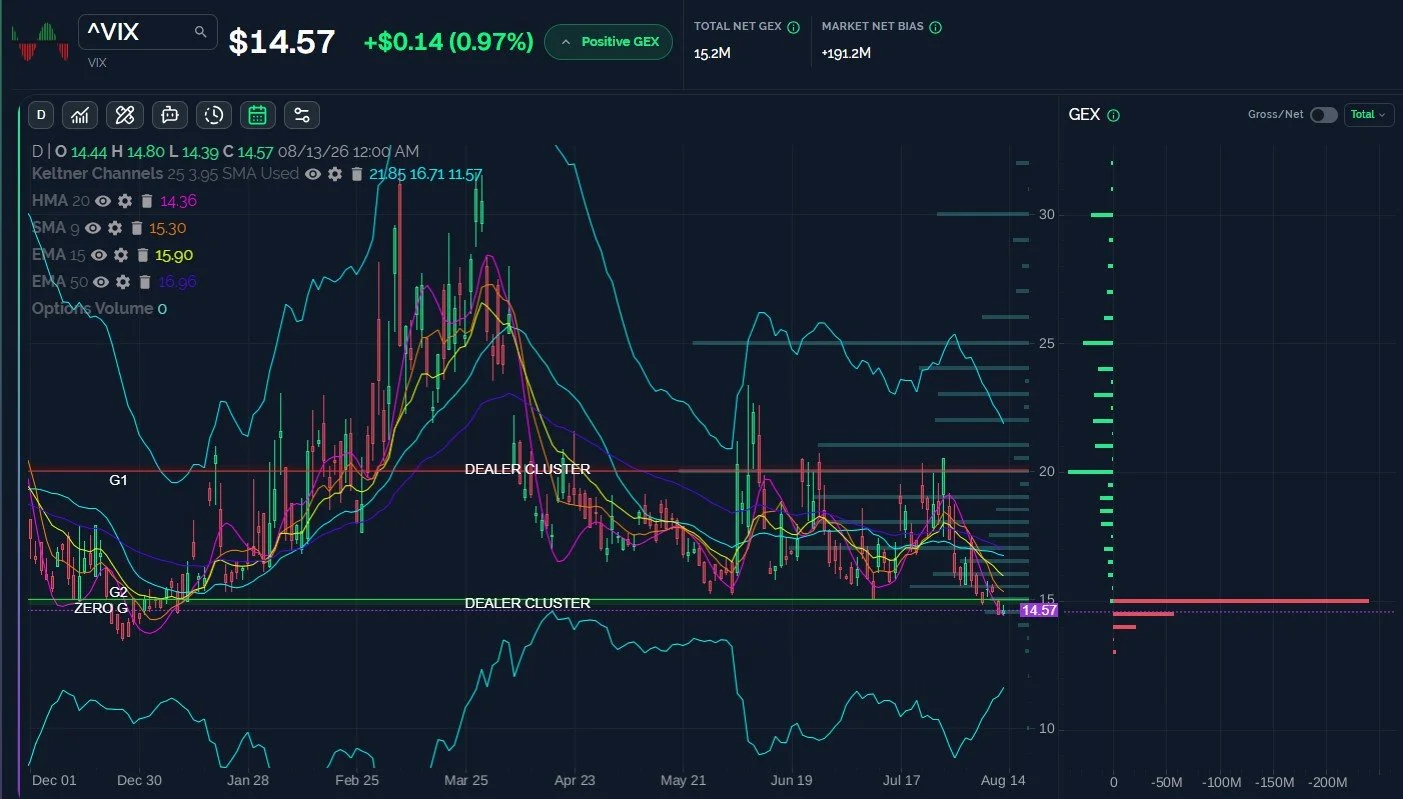Click the +191.2M Market Net Bias value
This screenshot has height=799, width=1403.
click(846, 52)
